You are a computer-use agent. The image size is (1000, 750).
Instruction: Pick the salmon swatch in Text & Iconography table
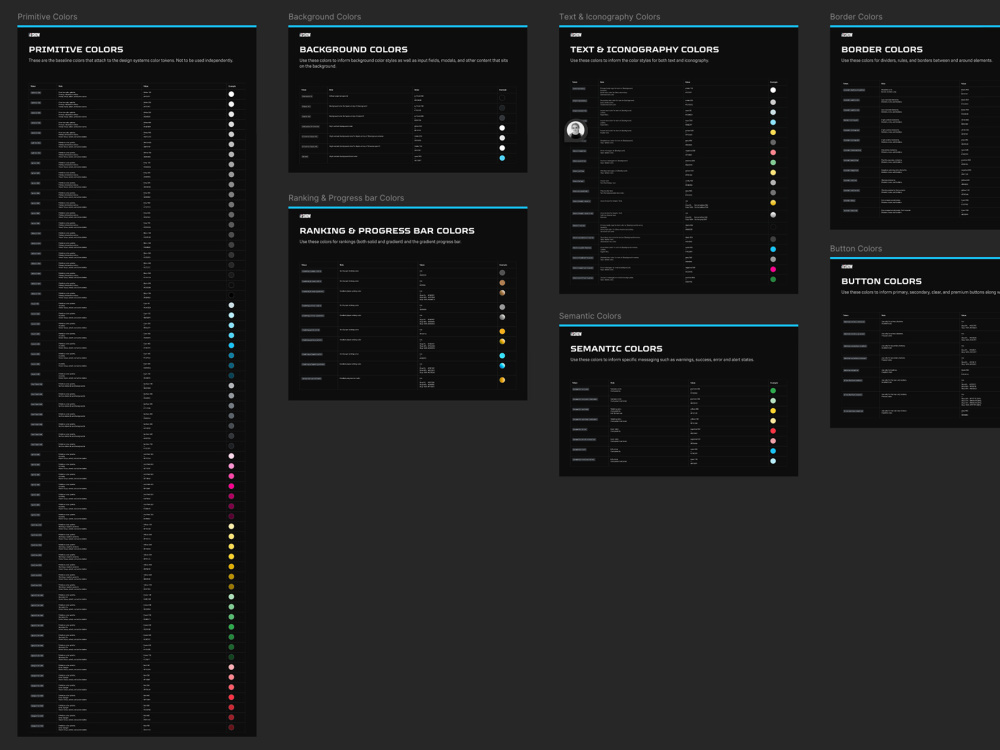773,152
